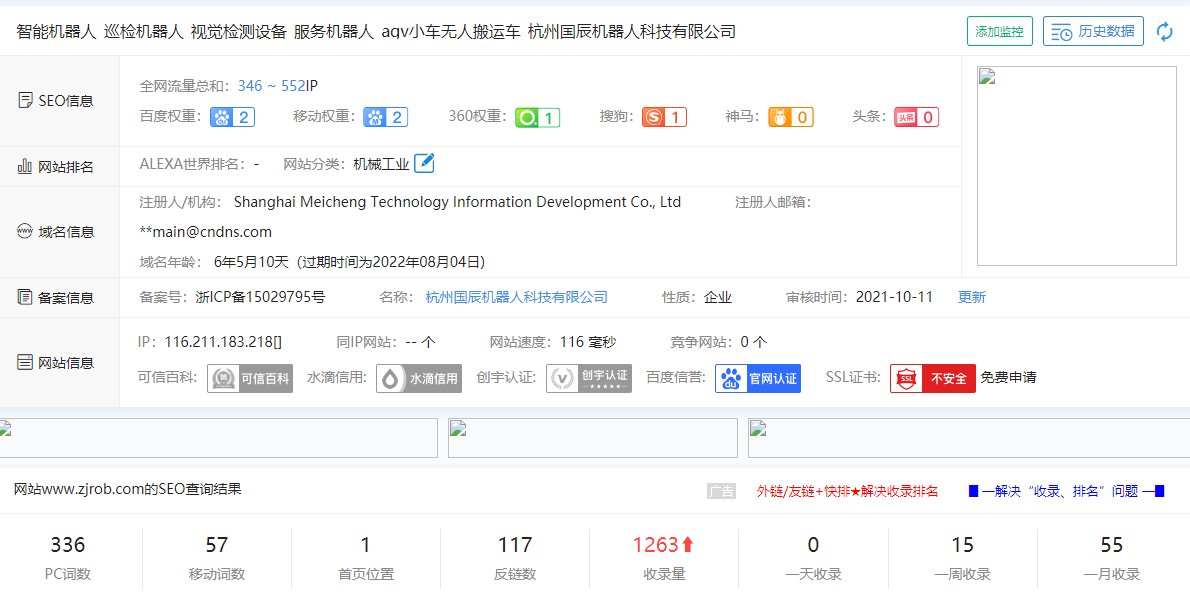Click the middle banner image placeholder
Viewport: 1190px width, 611px height.
point(593,438)
